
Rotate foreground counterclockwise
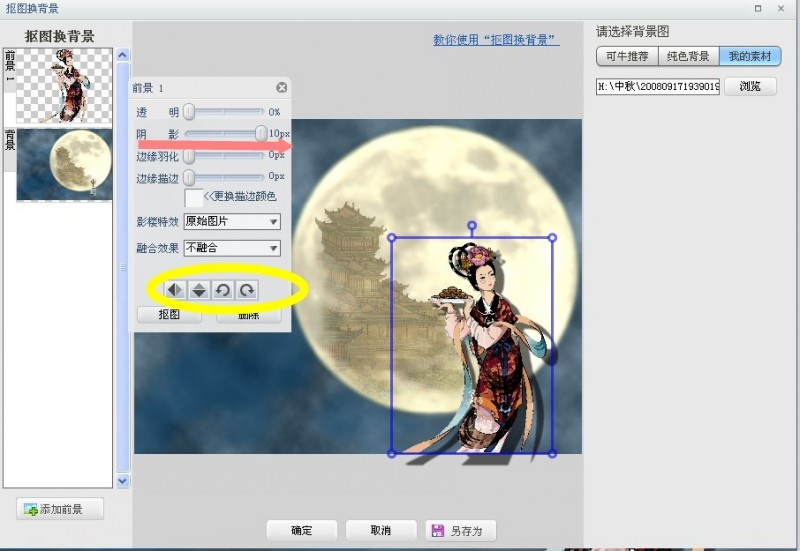point(222,290)
